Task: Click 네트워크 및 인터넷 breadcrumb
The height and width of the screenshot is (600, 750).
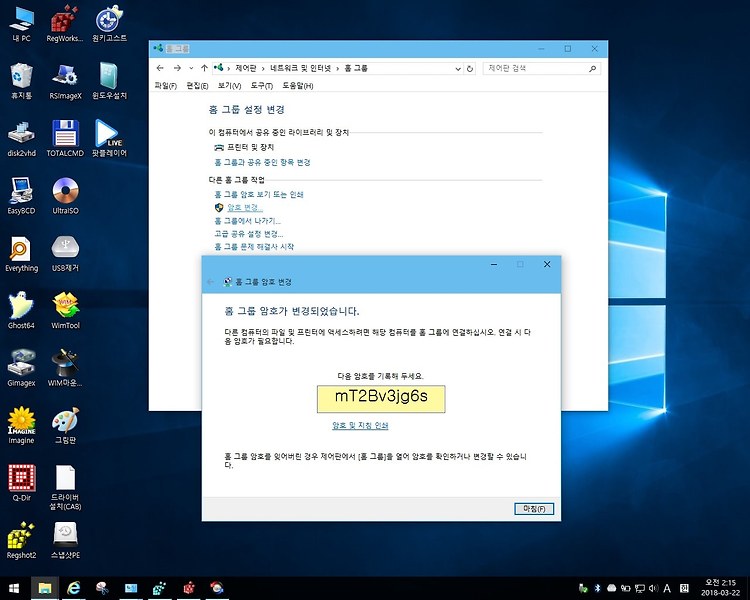Action: click(300, 68)
